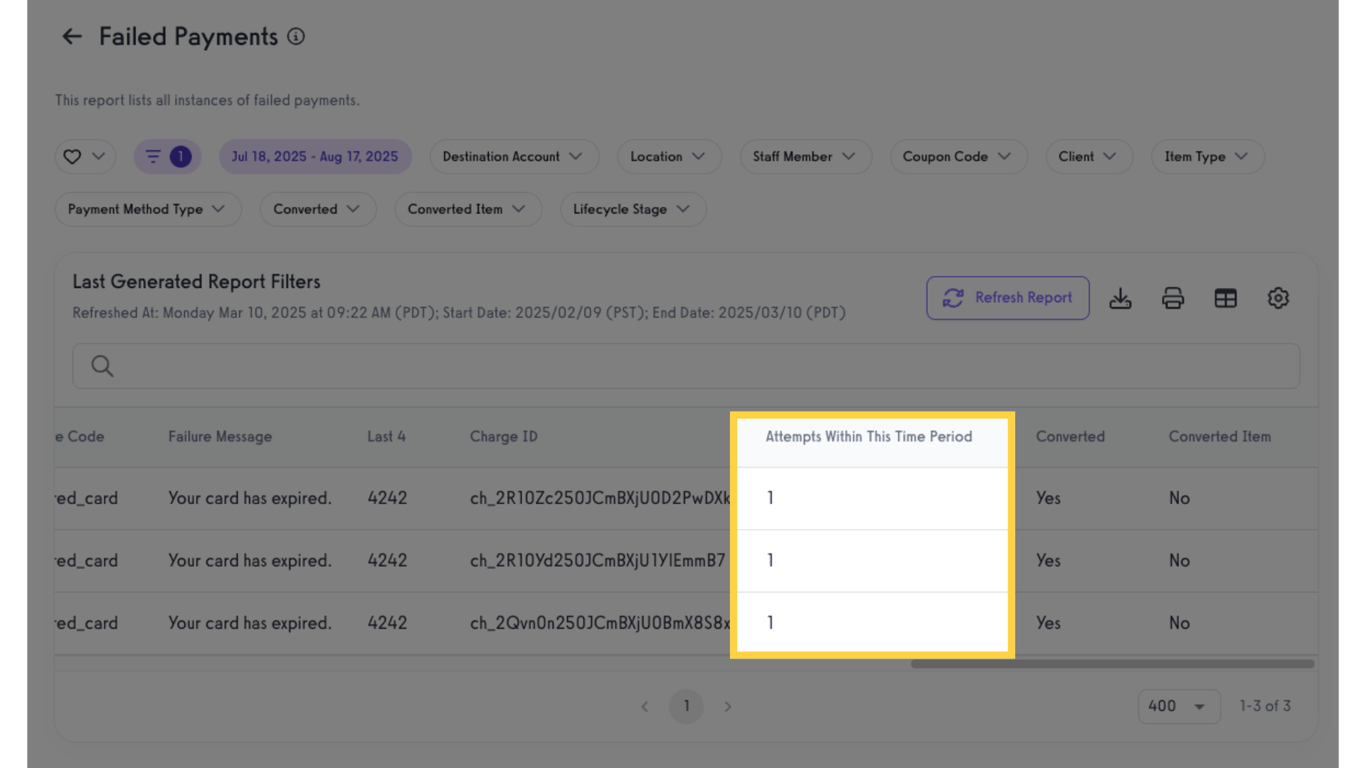1366x768 pixels.
Task: Sort by the Last 4 column header
Action: tap(386, 437)
